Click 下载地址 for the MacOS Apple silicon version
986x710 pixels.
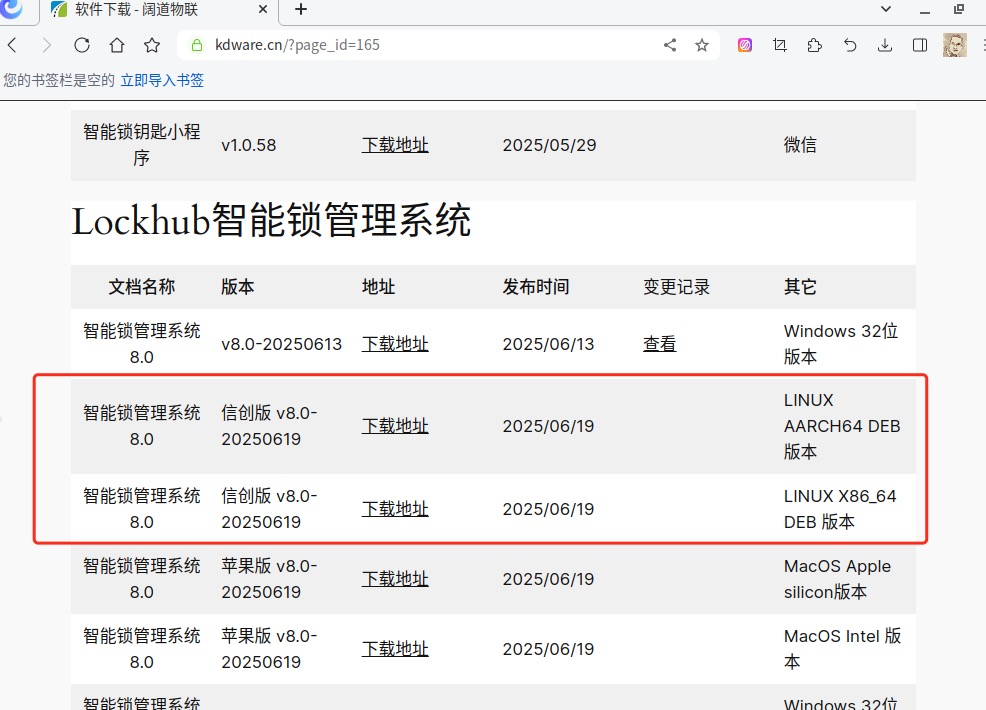coord(395,579)
